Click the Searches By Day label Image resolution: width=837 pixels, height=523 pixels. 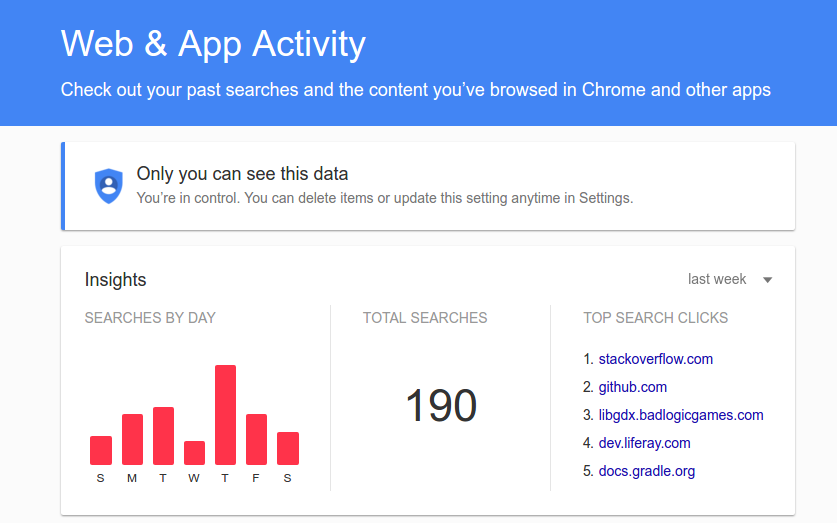[150, 318]
